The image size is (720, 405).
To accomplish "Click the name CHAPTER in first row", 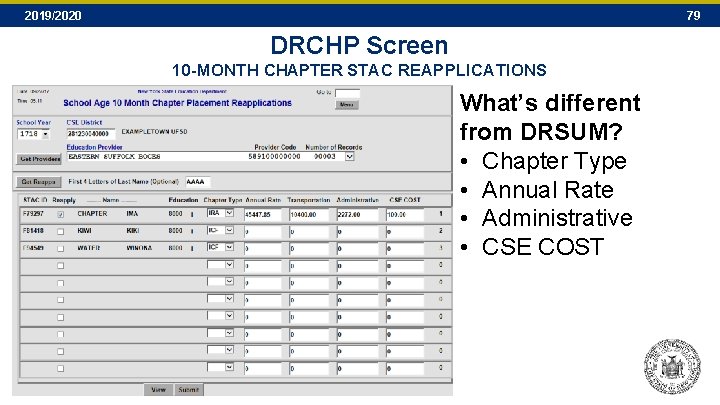I will [92, 214].
